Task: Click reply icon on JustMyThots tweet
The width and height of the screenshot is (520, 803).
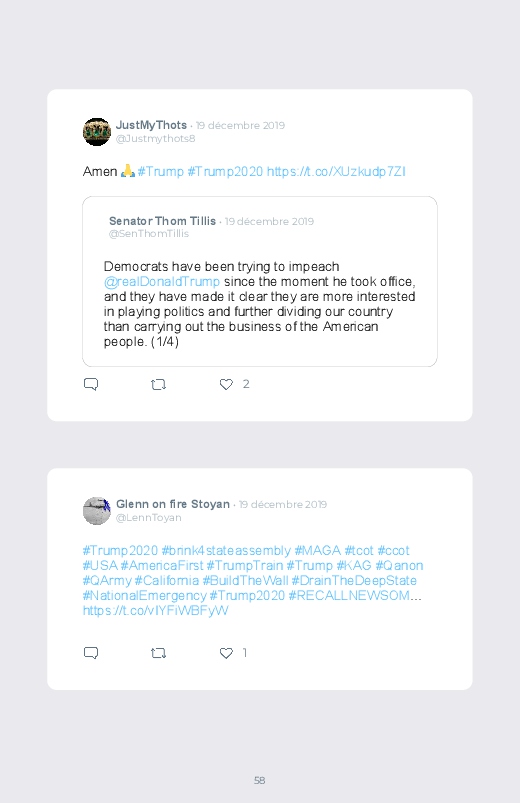Action: [x=91, y=384]
